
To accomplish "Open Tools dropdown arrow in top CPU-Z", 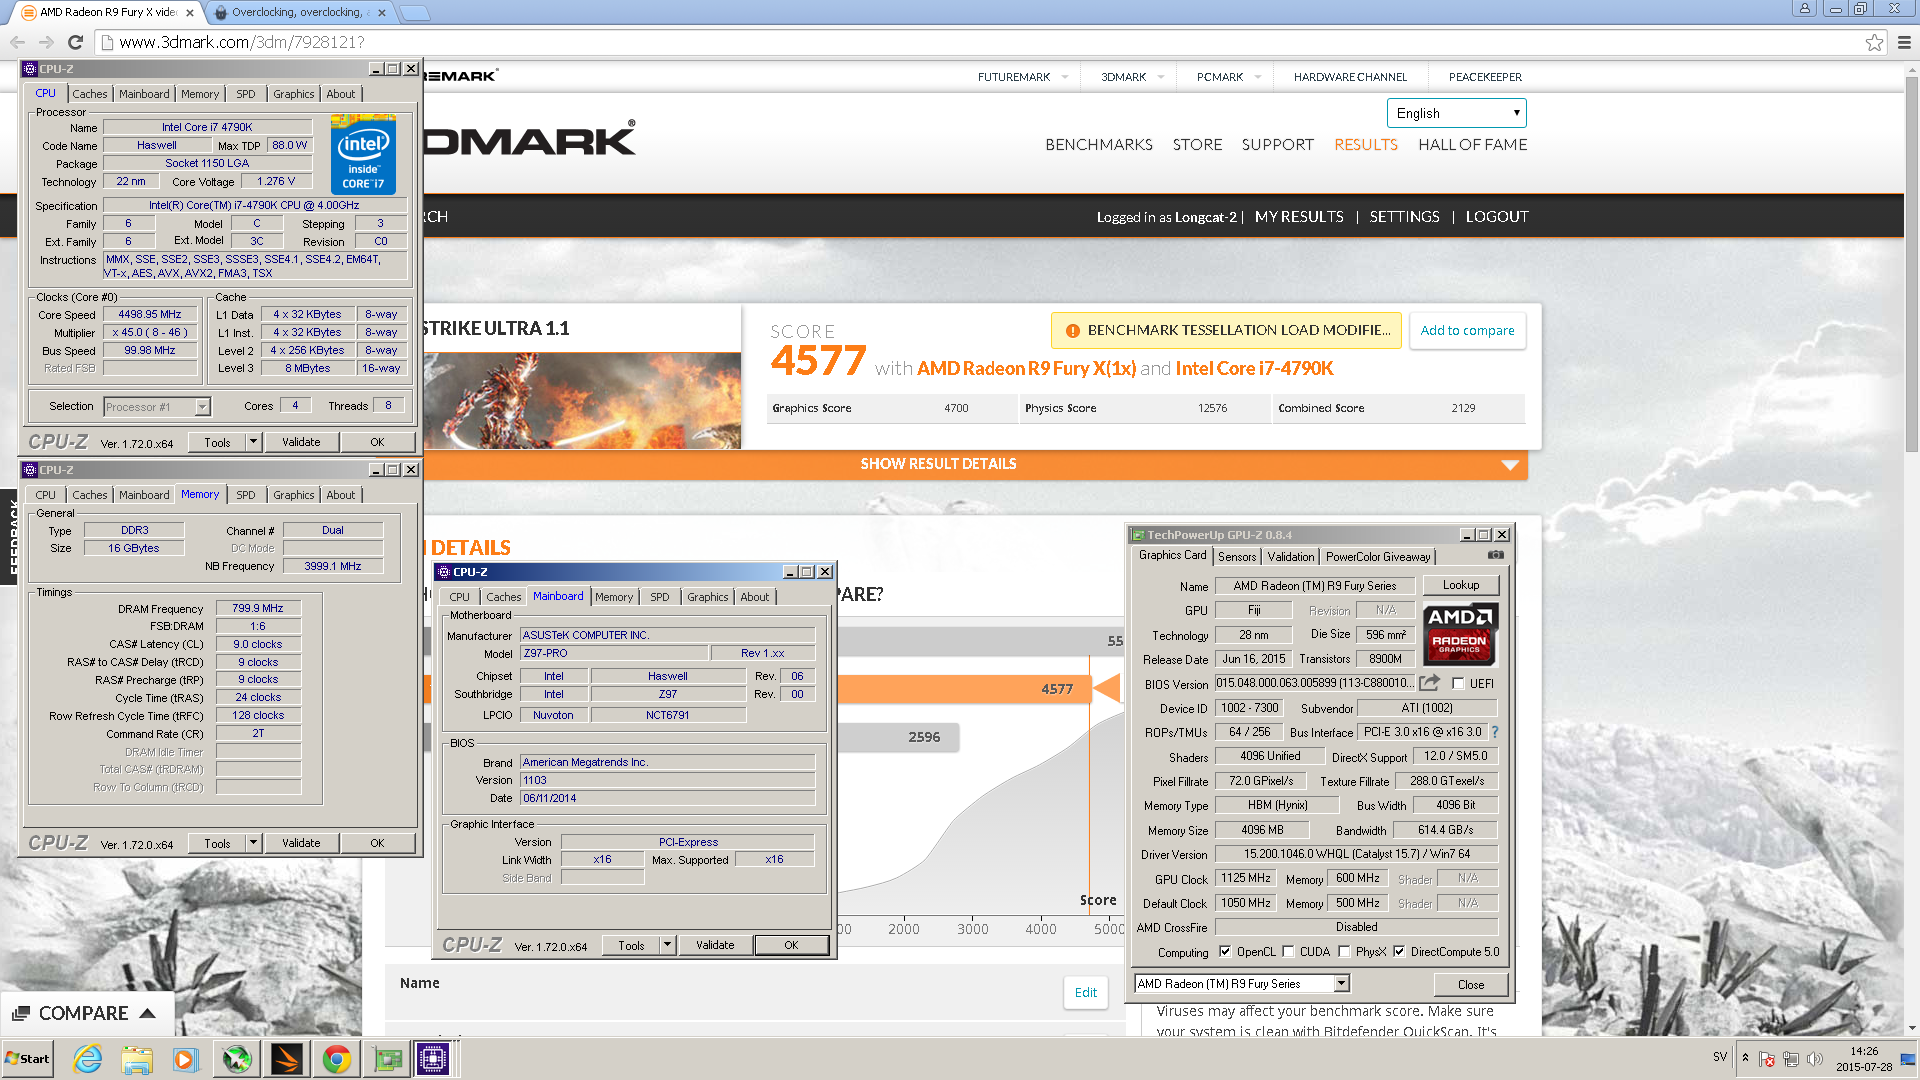I will [x=253, y=442].
